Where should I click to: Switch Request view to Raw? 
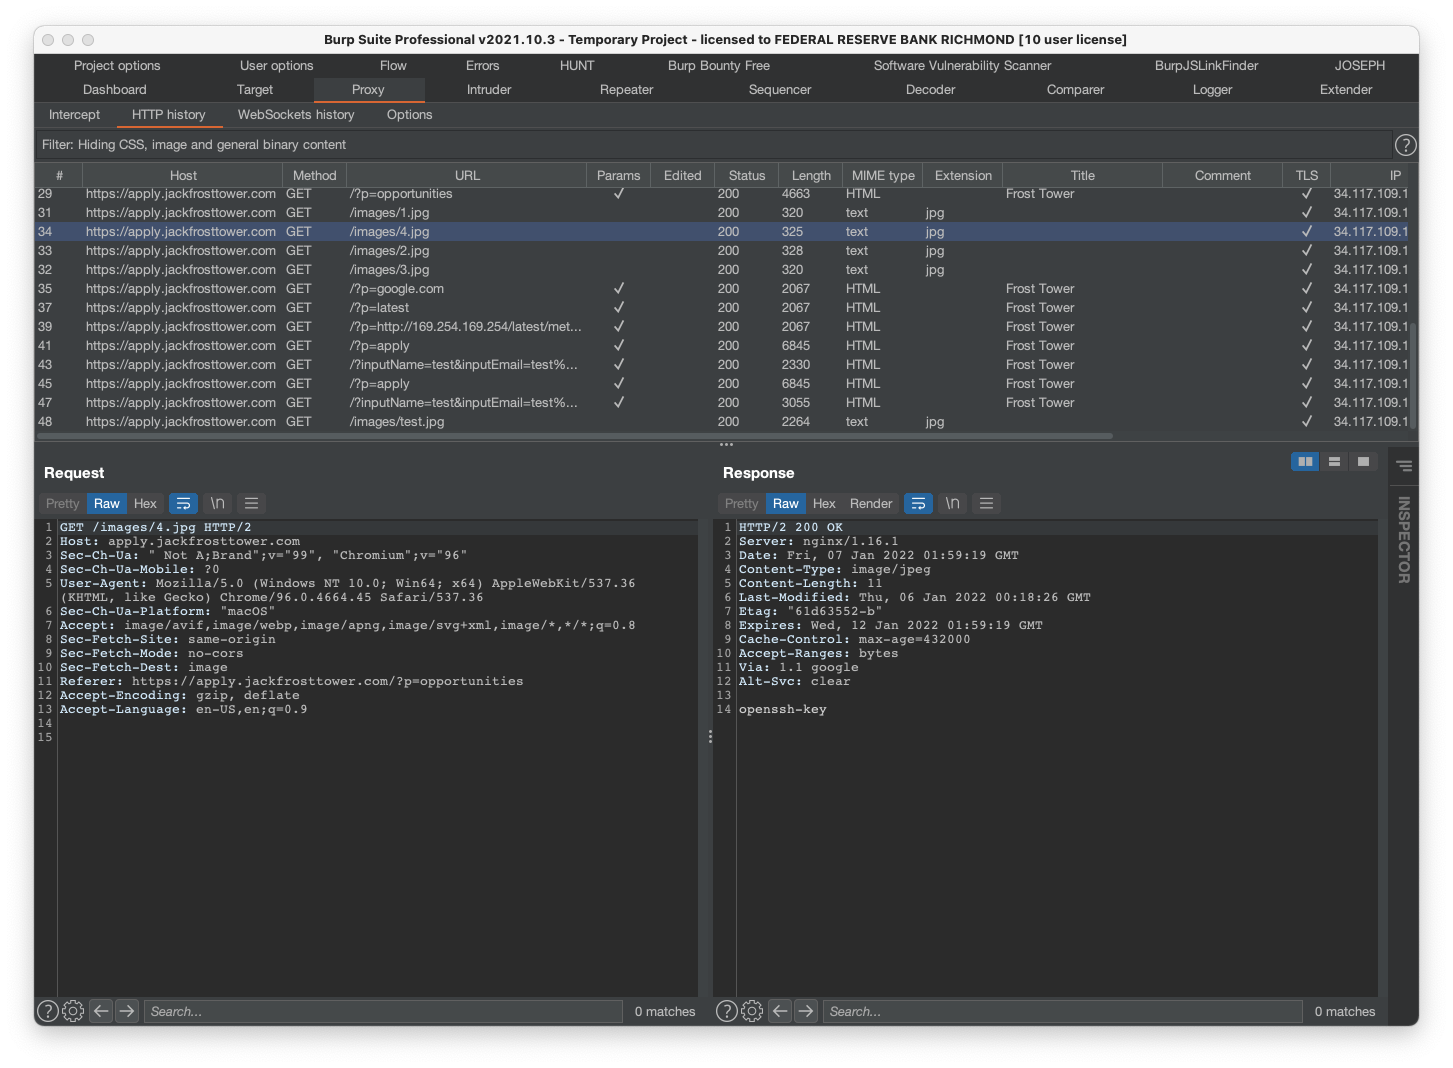107,504
